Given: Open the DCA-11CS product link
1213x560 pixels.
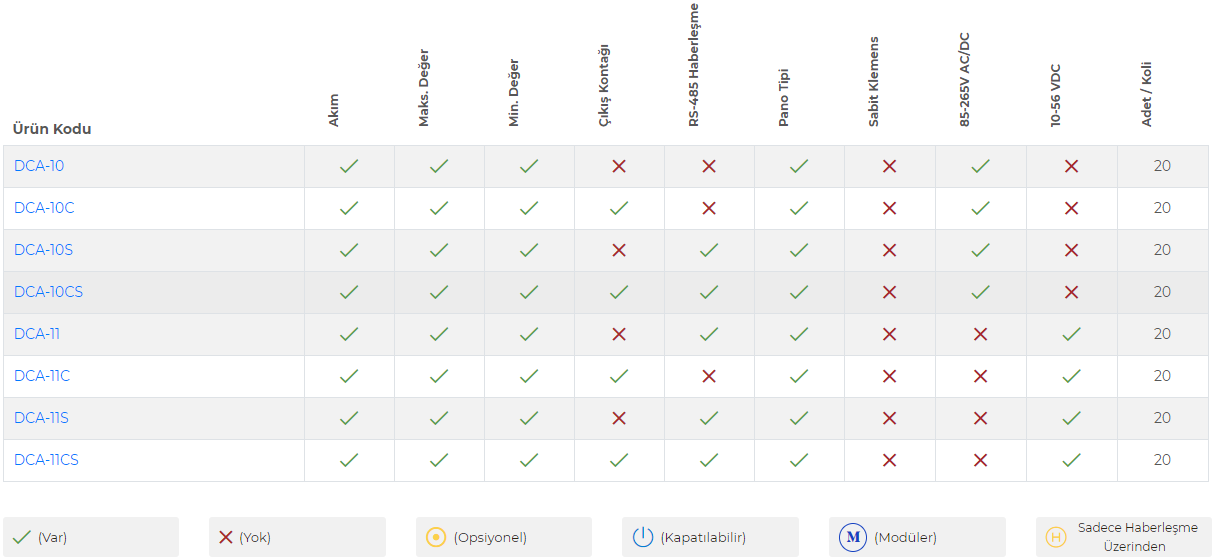Looking at the screenshot, I should click(x=46, y=460).
